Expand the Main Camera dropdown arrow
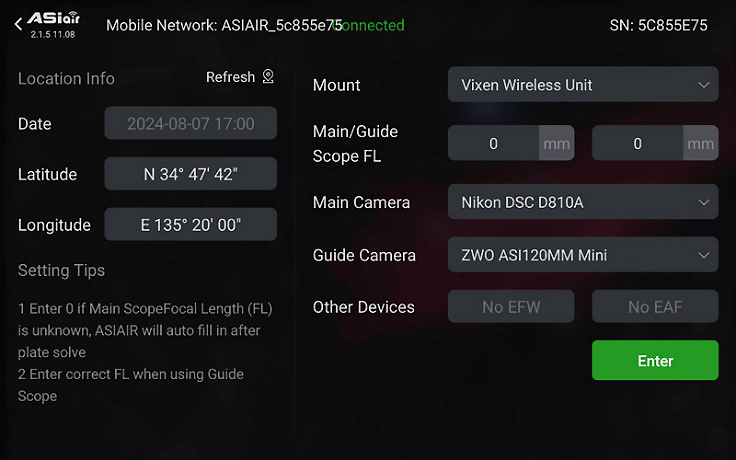The height and width of the screenshot is (460, 736). pyautogui.click(x=703, y=203)
